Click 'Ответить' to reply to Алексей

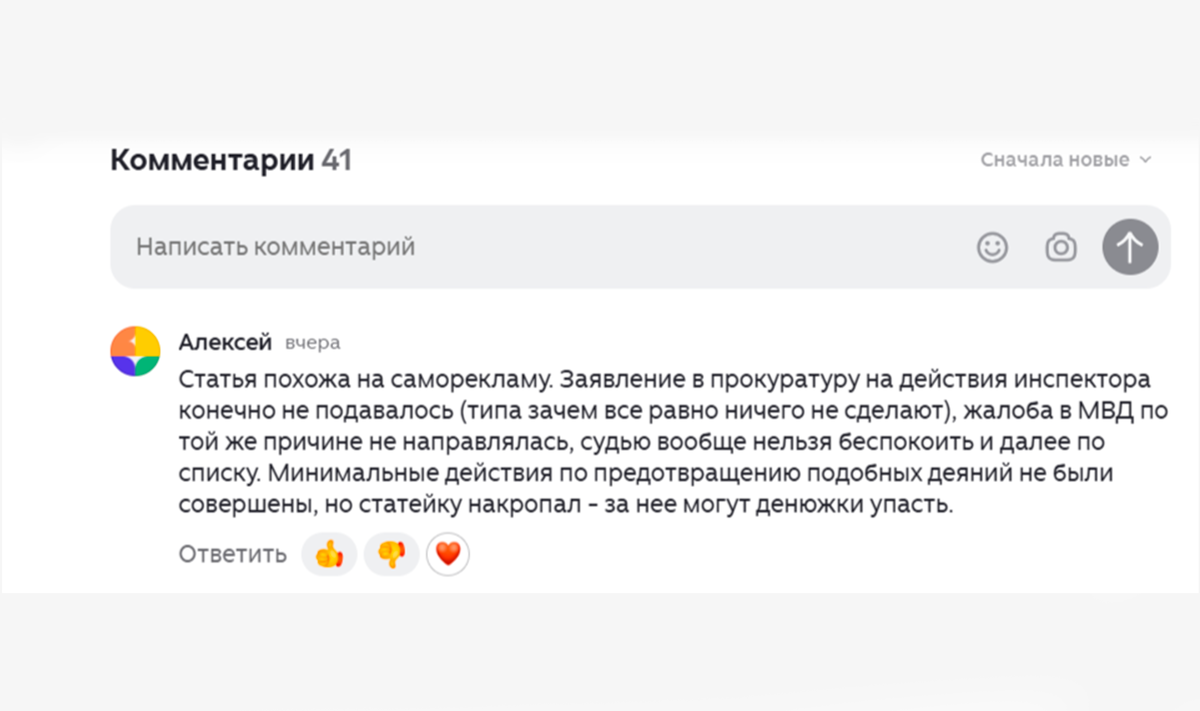point(231,553)
